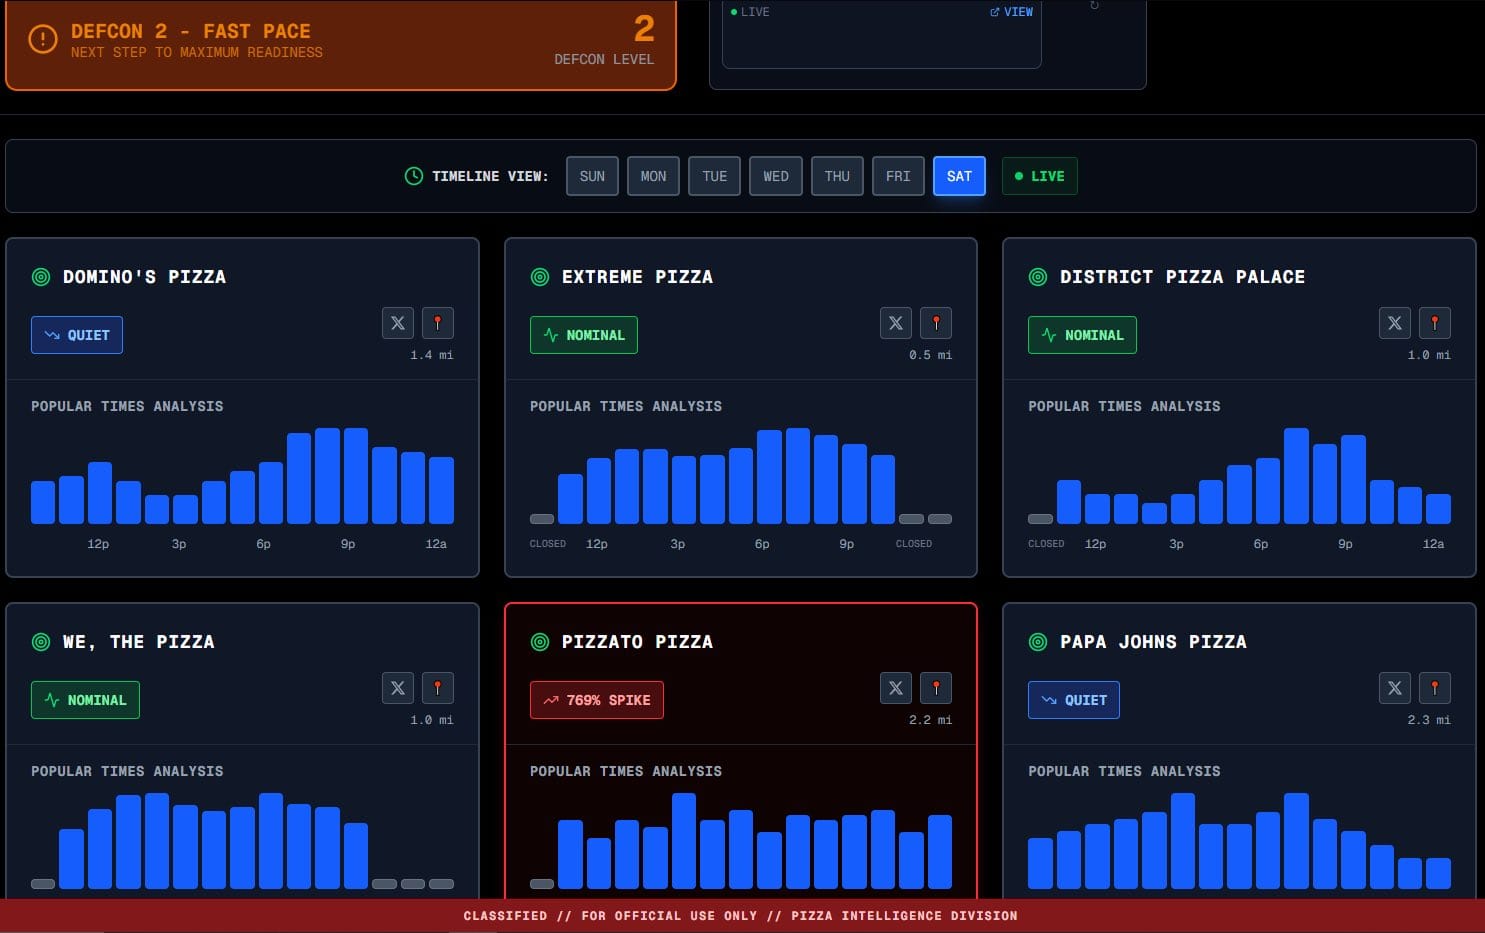Open Domino's Pizza X social icon
Viewport: 1485px width, 933px height.
coord(398,323)
